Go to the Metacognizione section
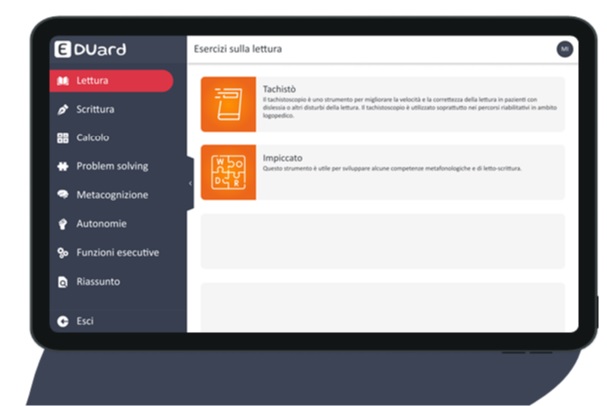The height and width of the screenshot is (406, 607). coord(112,195)
